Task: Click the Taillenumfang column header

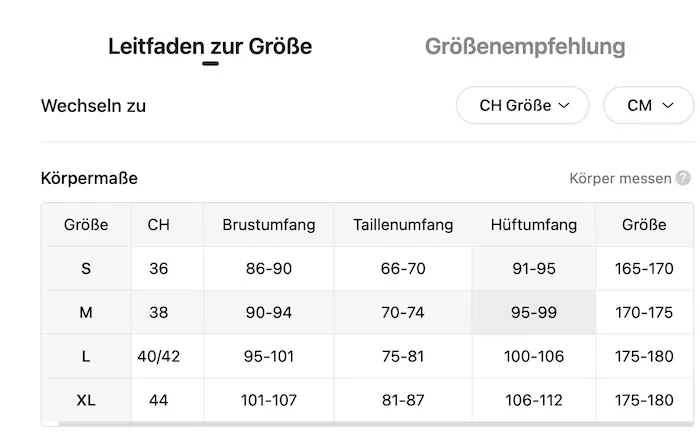Action: (403, 224)
